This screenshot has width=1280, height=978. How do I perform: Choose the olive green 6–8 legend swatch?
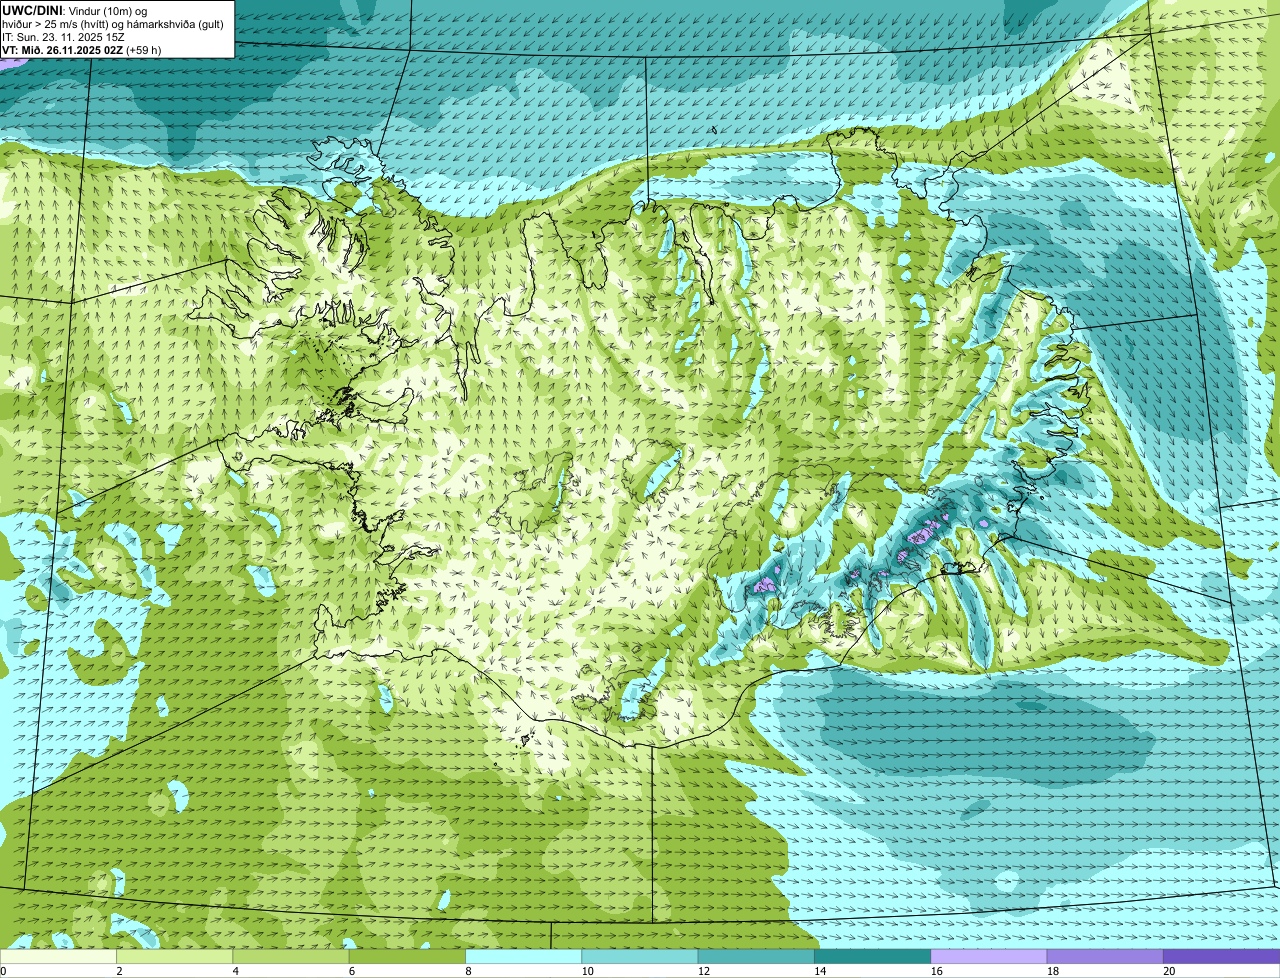[x=407, y=956]
